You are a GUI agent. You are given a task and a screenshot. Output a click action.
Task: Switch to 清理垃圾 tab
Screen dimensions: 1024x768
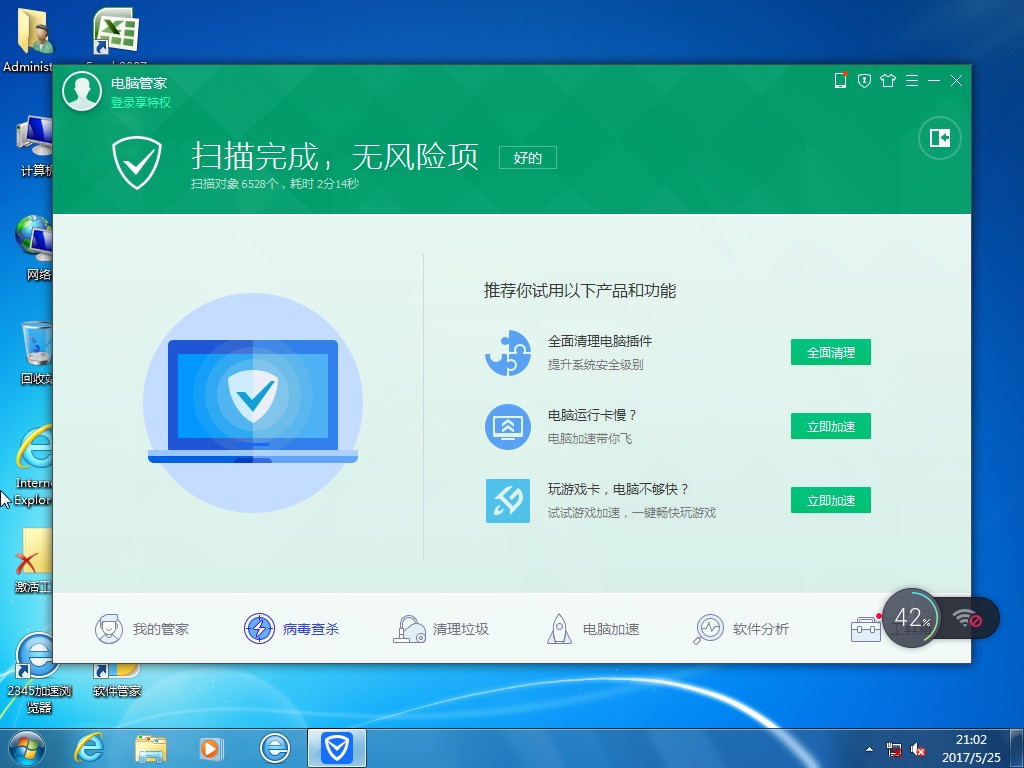pos(441,629)
